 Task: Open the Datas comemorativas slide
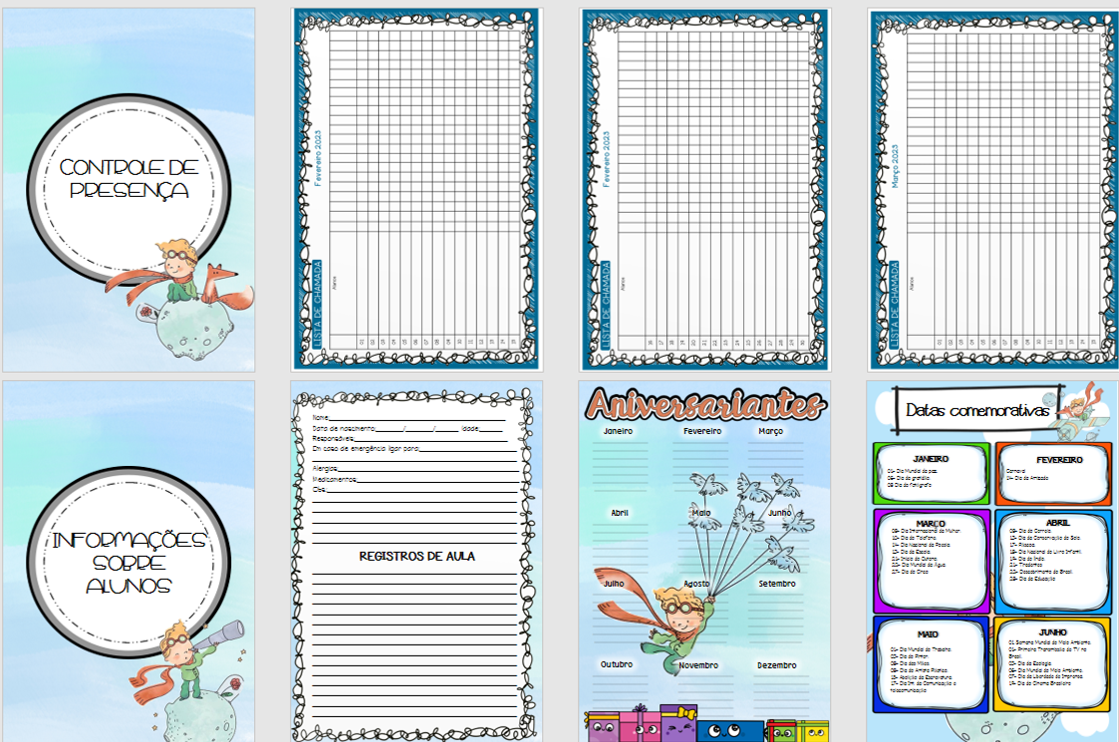(x=993, y=561)
